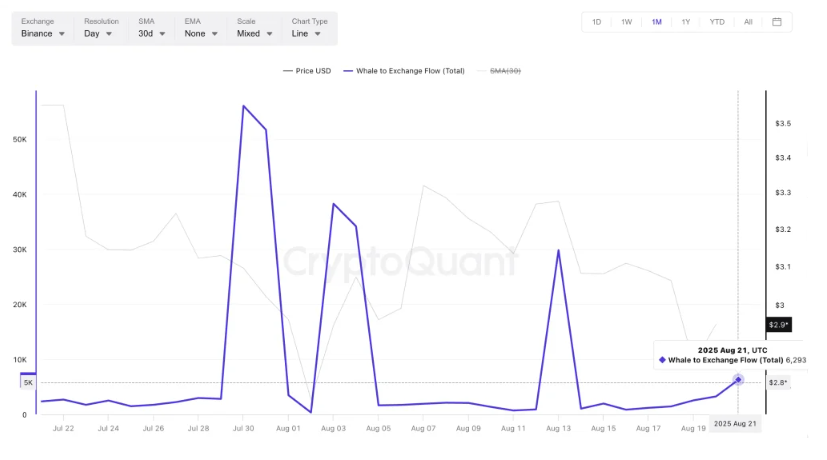Switch to the 1W time range
Image resolution: width=827 pixels, height=460 pixels.
(x=626, y=22)
